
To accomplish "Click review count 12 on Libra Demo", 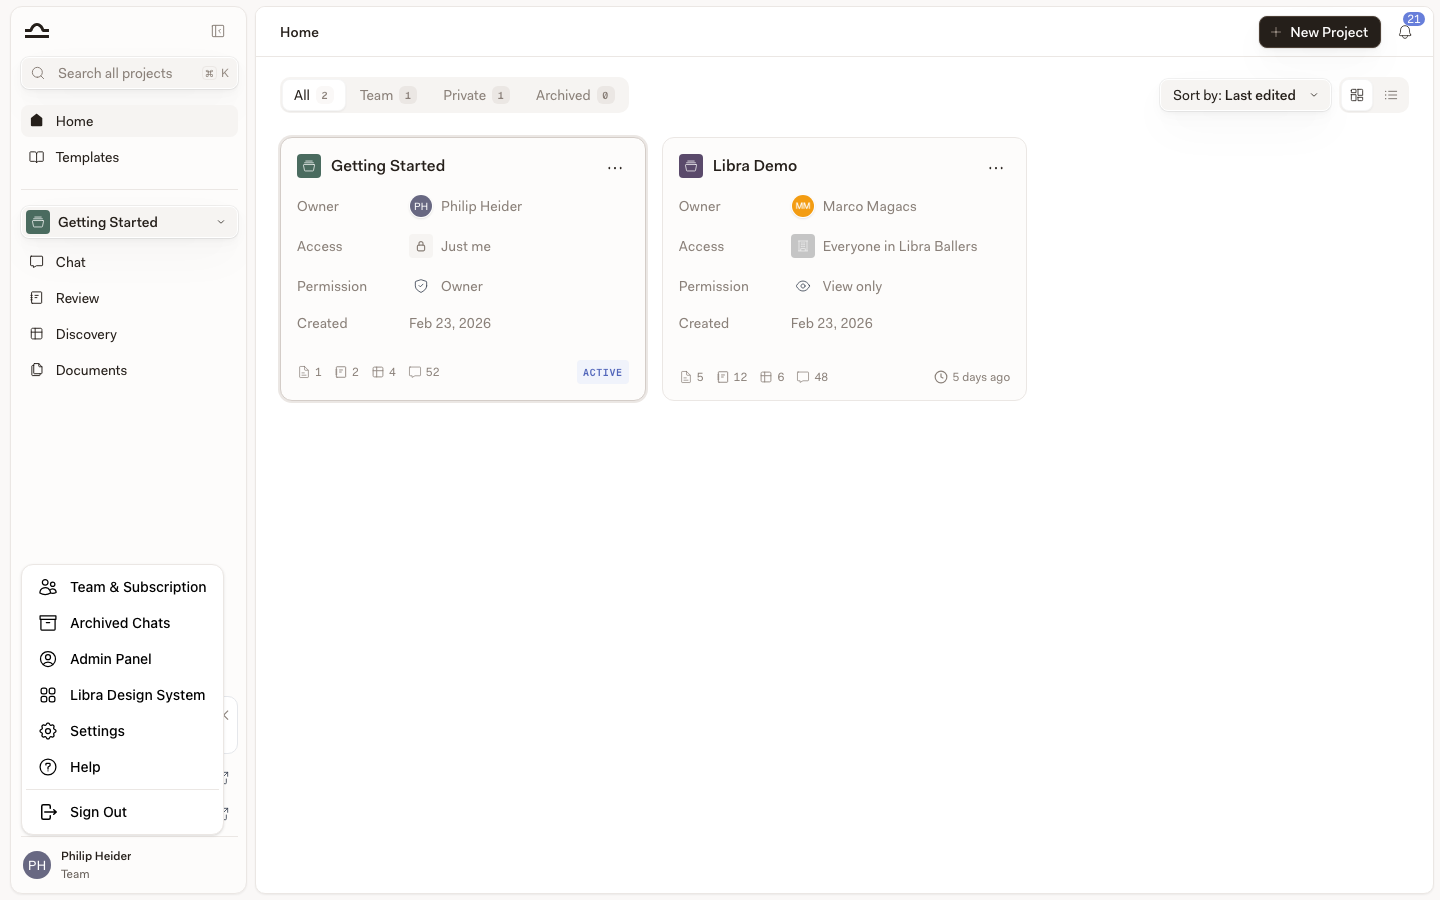I will click(732, 377).
